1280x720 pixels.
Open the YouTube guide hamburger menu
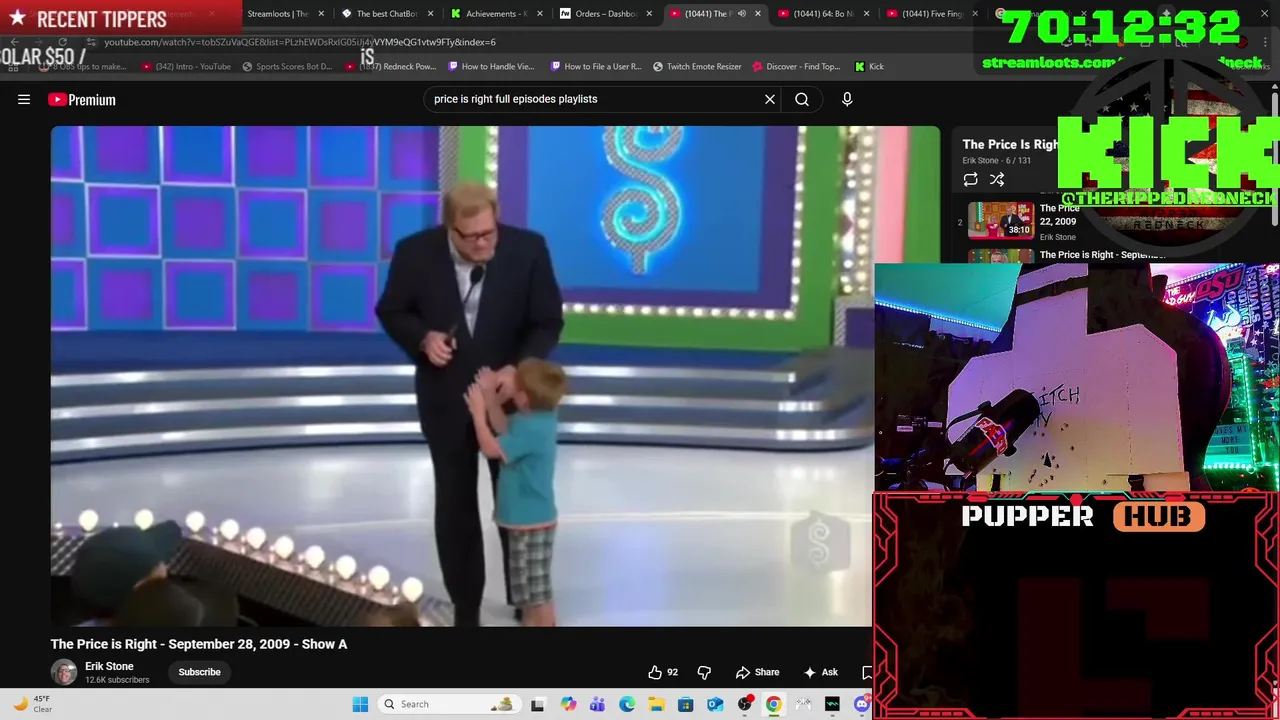click(x=24, y=99)
